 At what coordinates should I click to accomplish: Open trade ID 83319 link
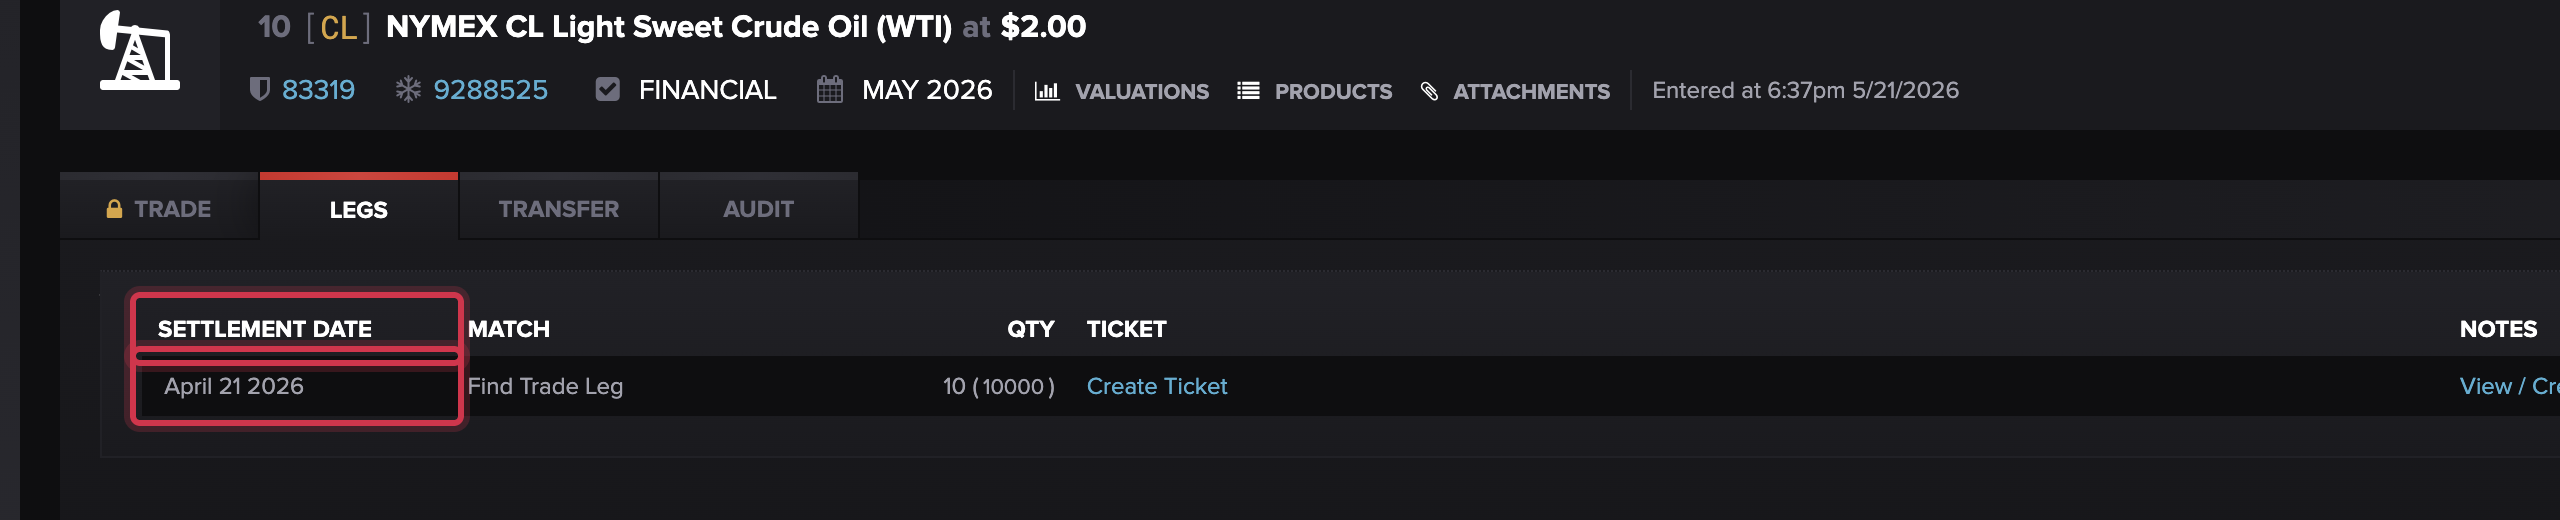point(318,90)
